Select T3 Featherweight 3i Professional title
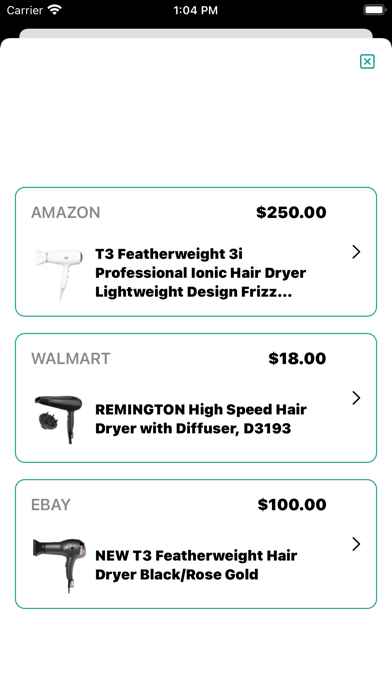The image size is (392, 696). (200, 273)
